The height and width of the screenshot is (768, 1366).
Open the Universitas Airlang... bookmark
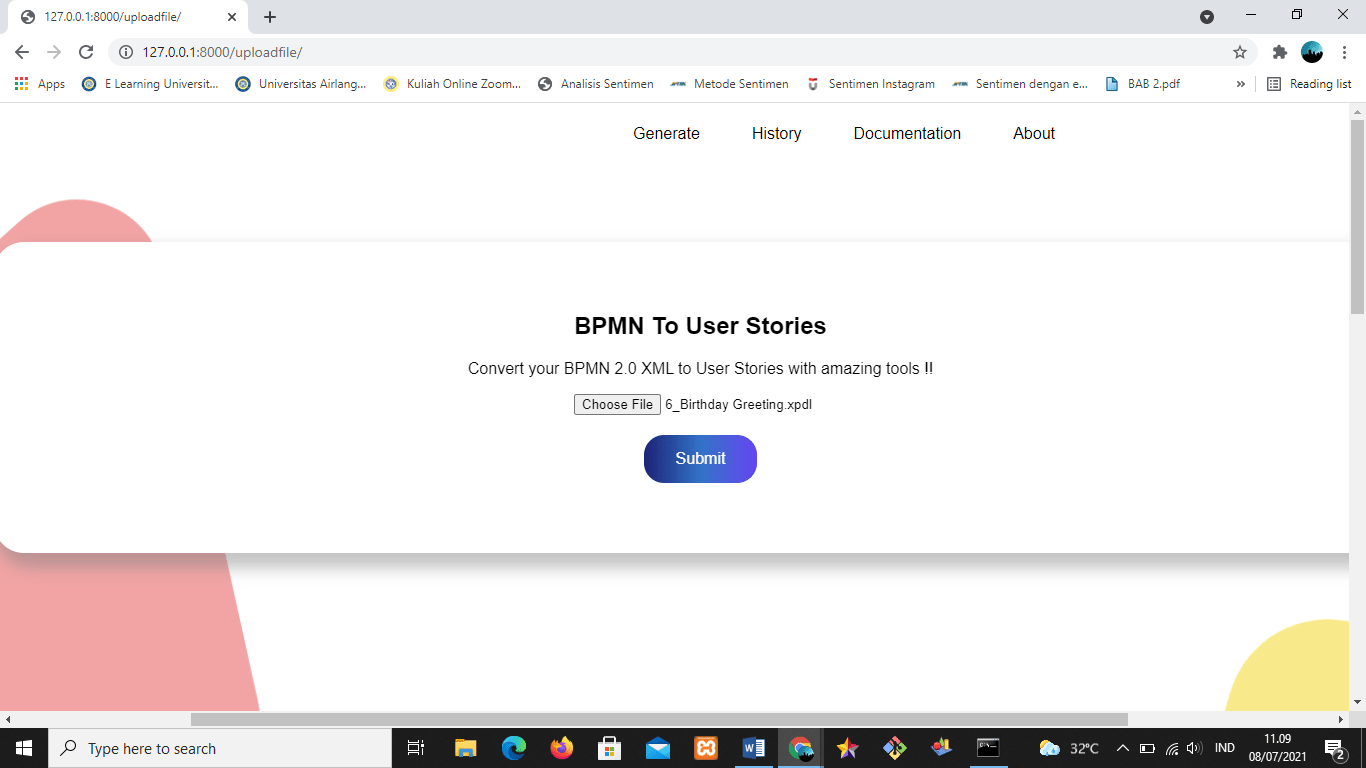point(301,84)
